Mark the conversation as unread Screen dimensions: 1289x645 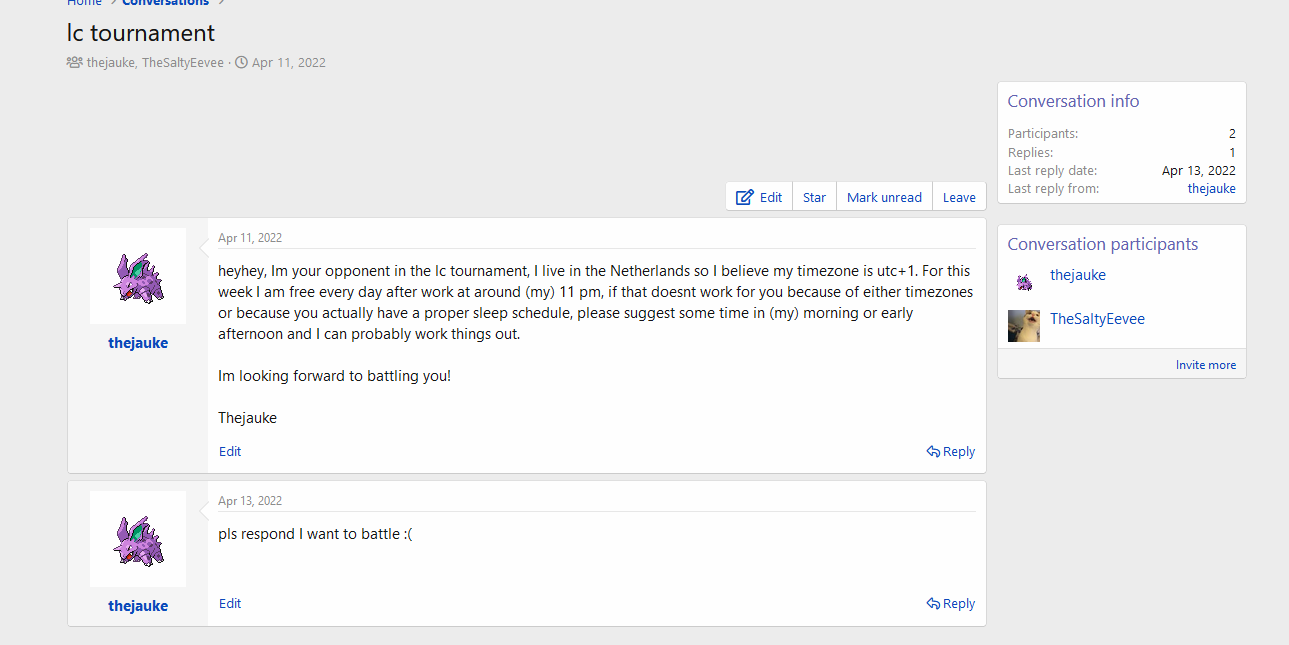coord(884,197)
